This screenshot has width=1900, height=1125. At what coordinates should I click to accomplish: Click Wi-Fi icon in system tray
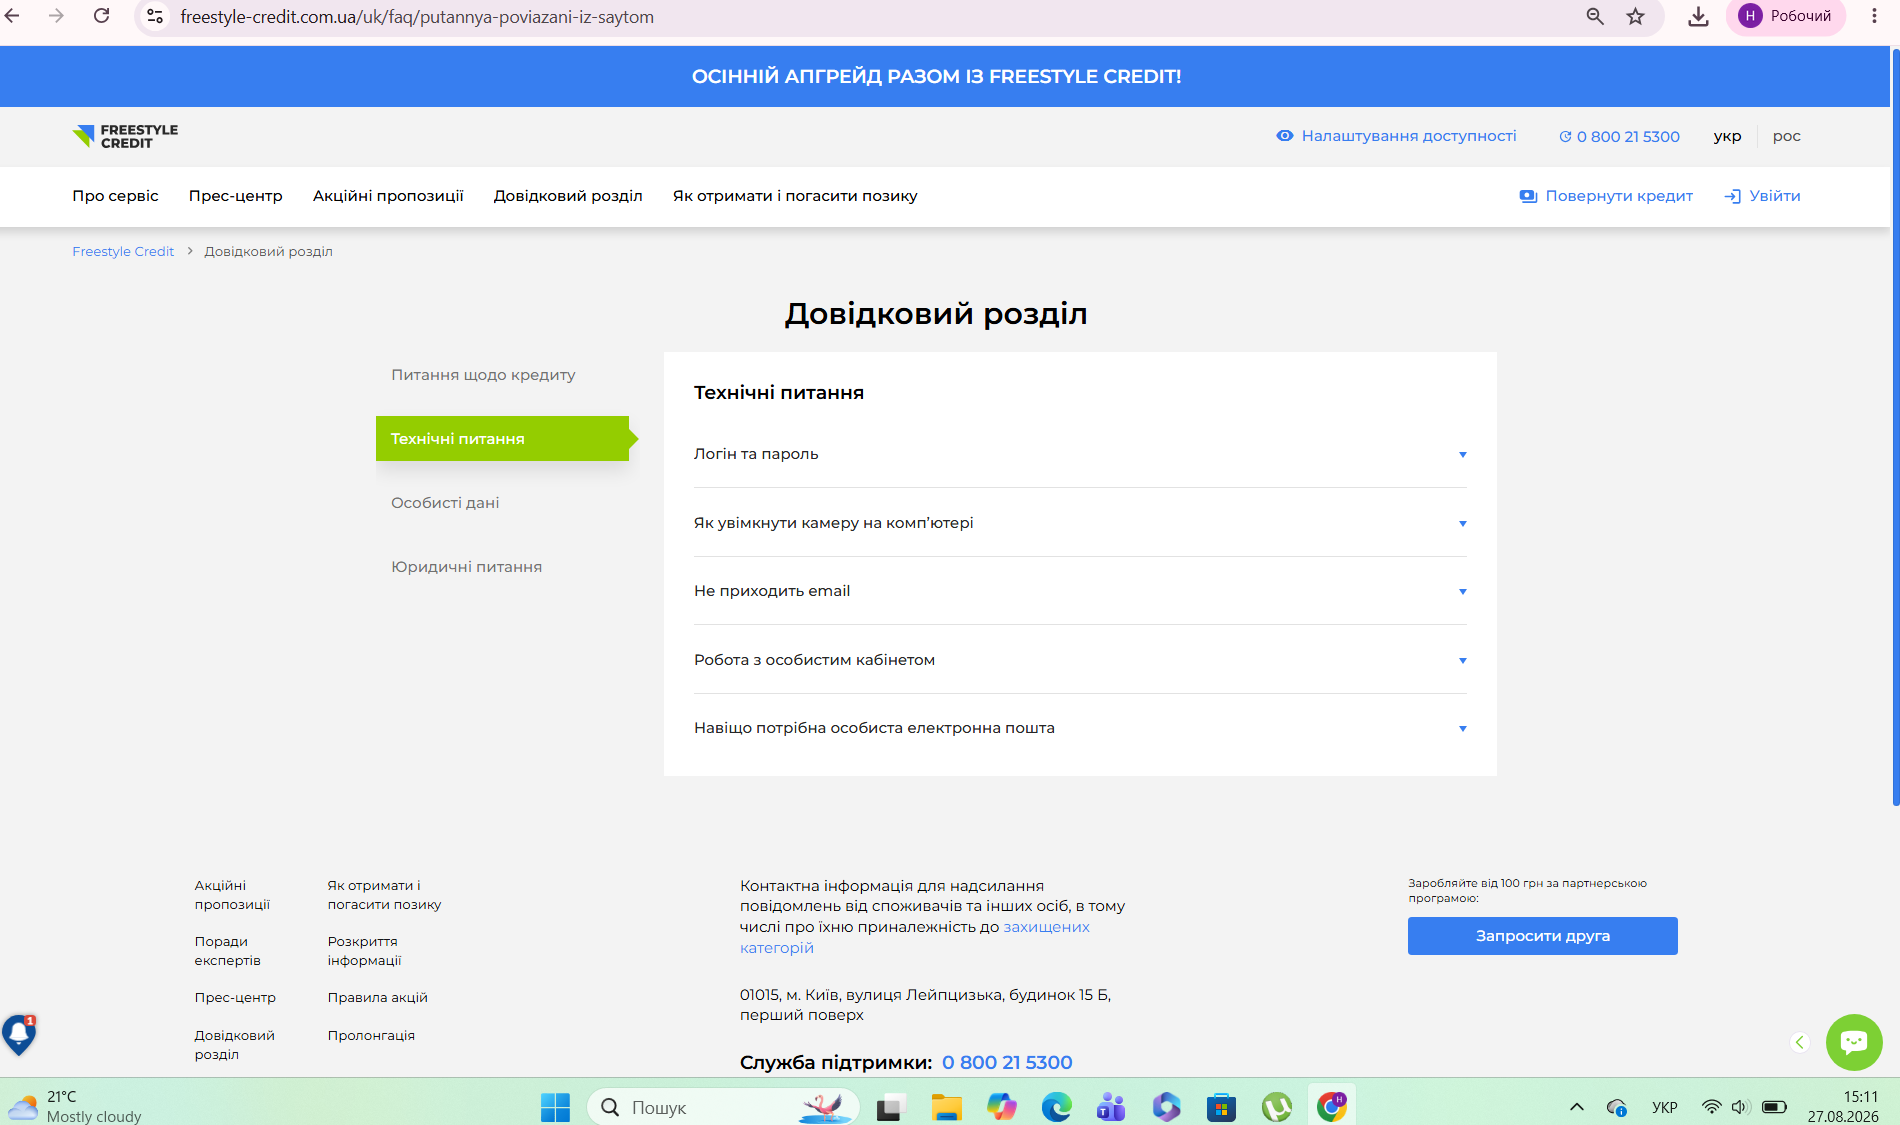[x=1711, y=1107]
